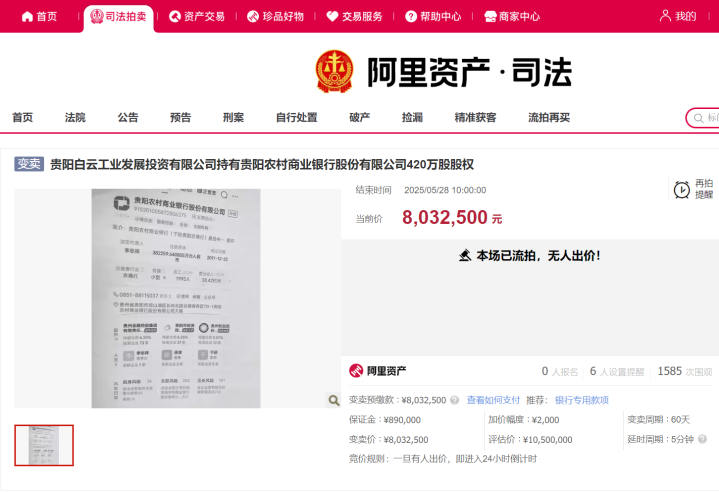Open the 破产 navigation item
Viewport: 719px width, 492px height.
(x=360, y=117)
